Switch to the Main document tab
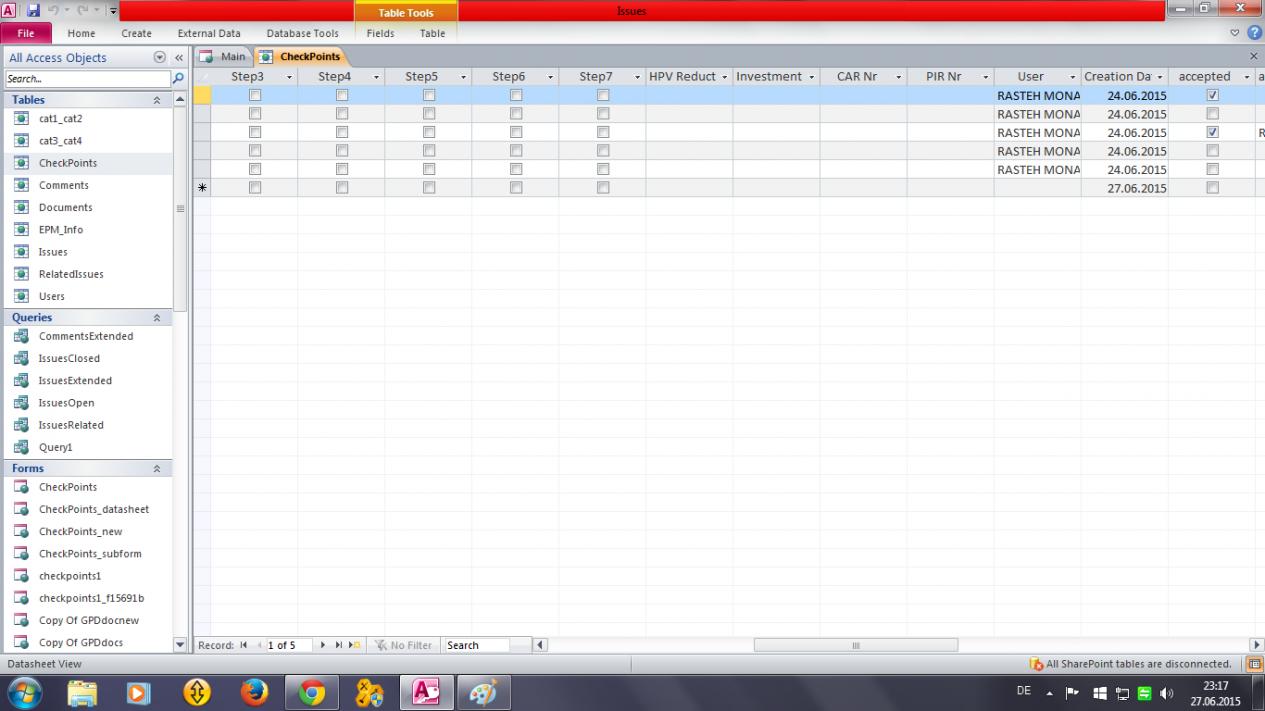 tap(223, 57)
